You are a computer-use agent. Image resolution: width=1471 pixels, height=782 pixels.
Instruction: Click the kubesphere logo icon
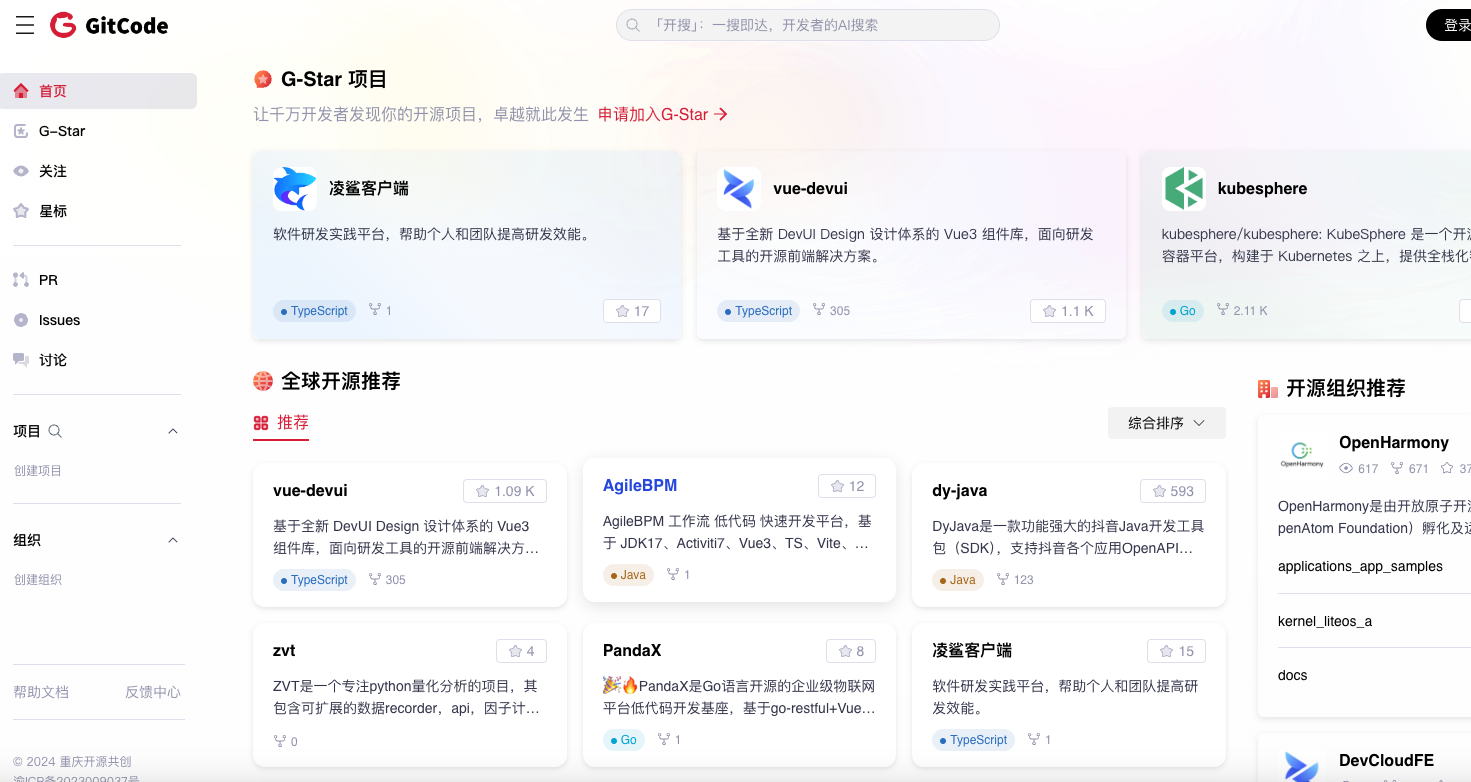pyautogui.click(x=1184, y=188)
